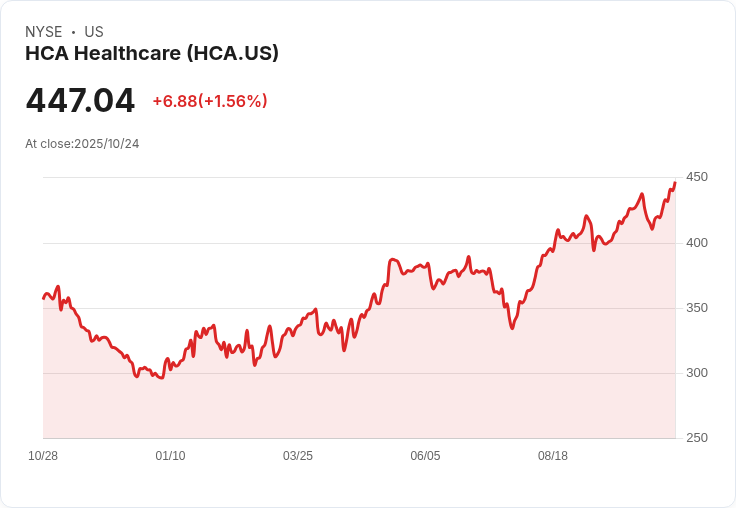
Task: Select the 10/28 date on the x-axis
Action: tap(43, 456)
